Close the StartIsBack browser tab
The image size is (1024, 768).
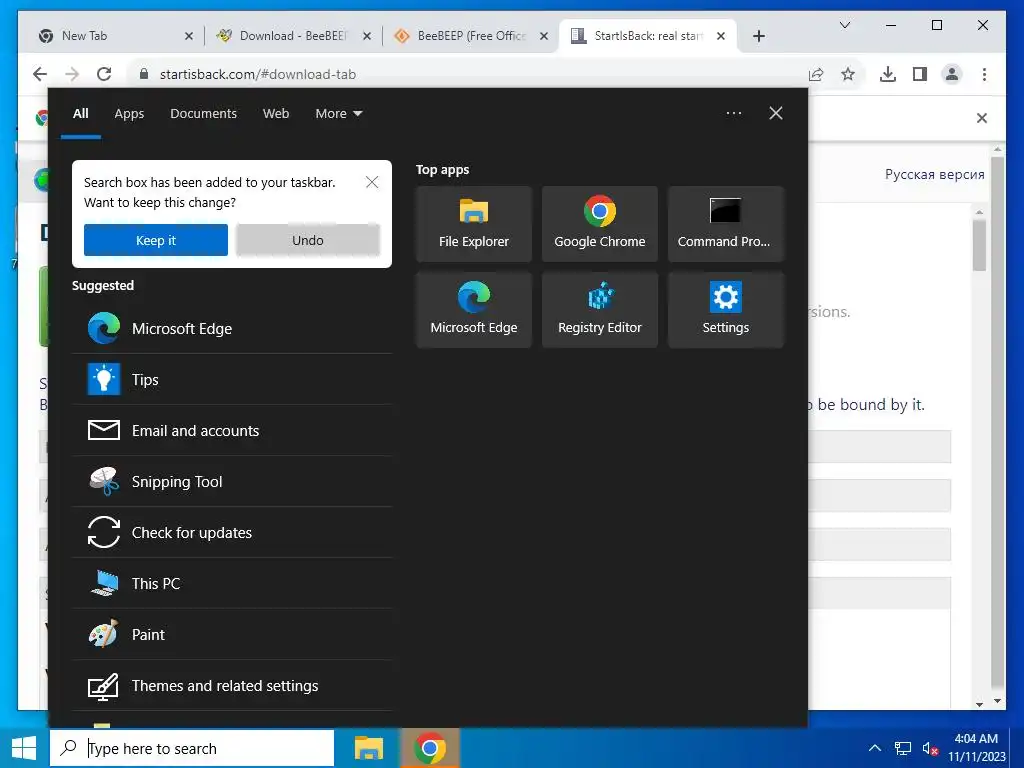pos(721,36)
